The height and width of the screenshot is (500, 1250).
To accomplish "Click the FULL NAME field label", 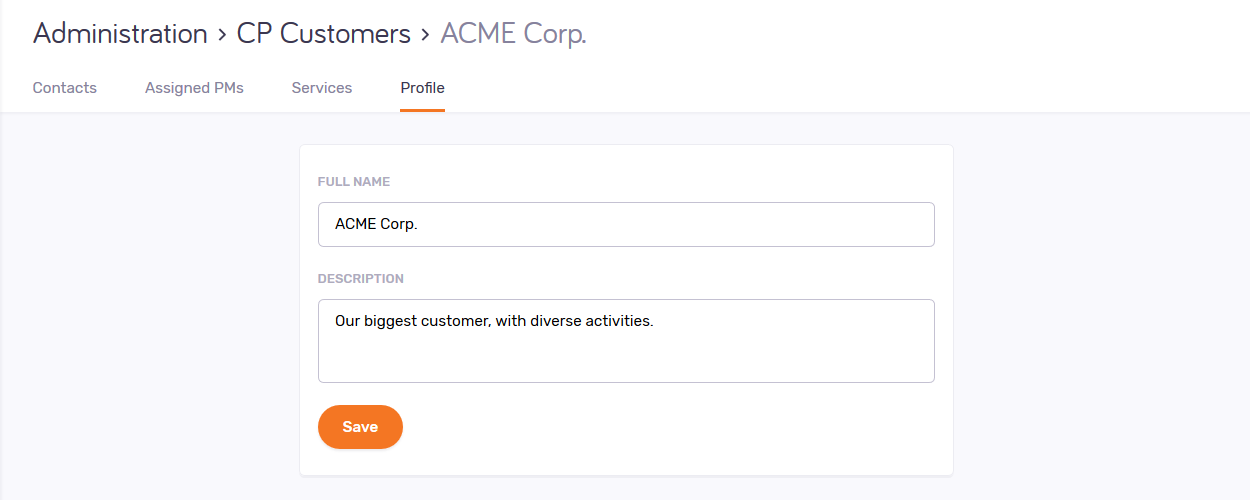I will pyautogui.click(x=354, y=182).
